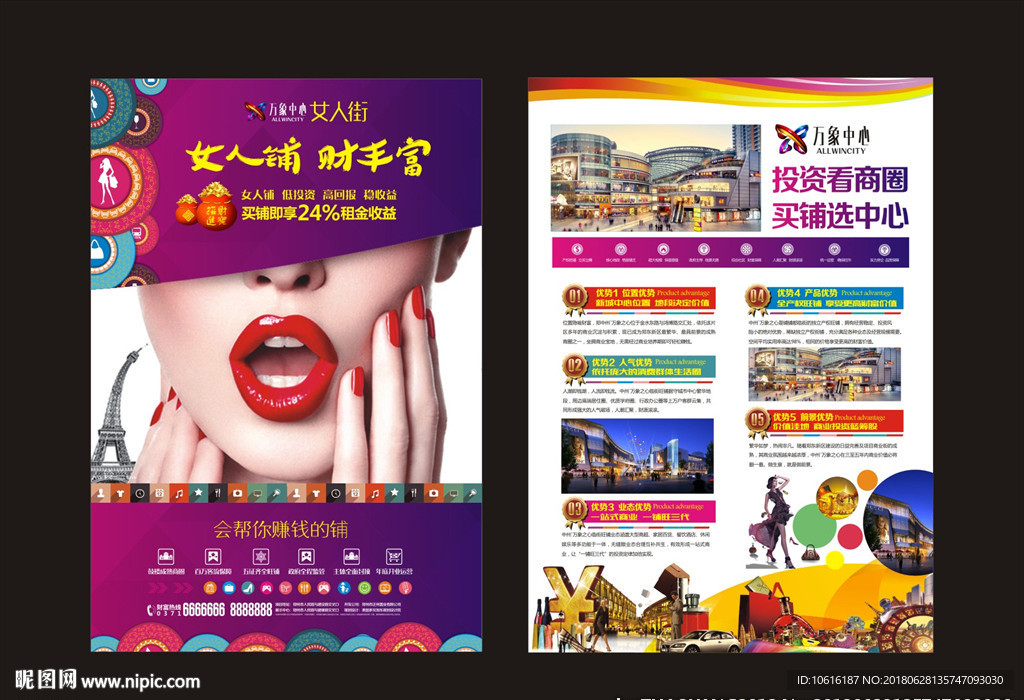Select the 买铺选中心 heading
The width and height of the screenshot is (1024, 700).
point(840,215)
